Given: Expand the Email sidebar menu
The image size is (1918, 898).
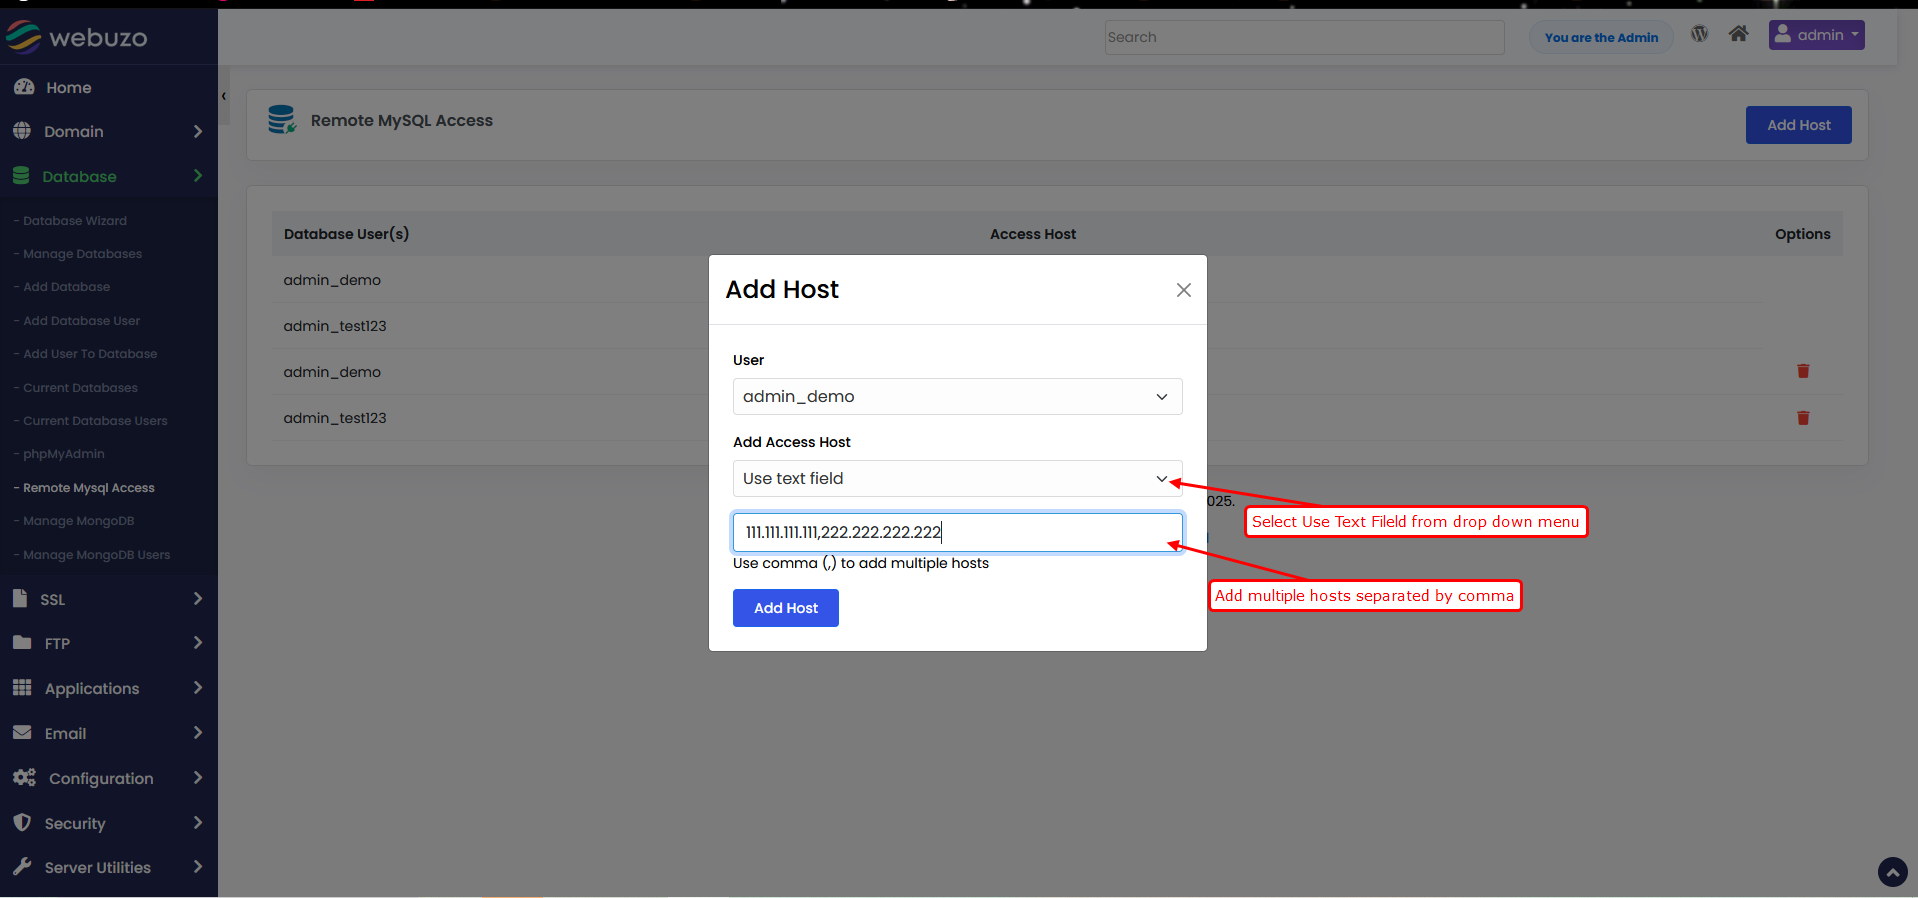Looking at the screenshot, I should [x=108, y=733].
